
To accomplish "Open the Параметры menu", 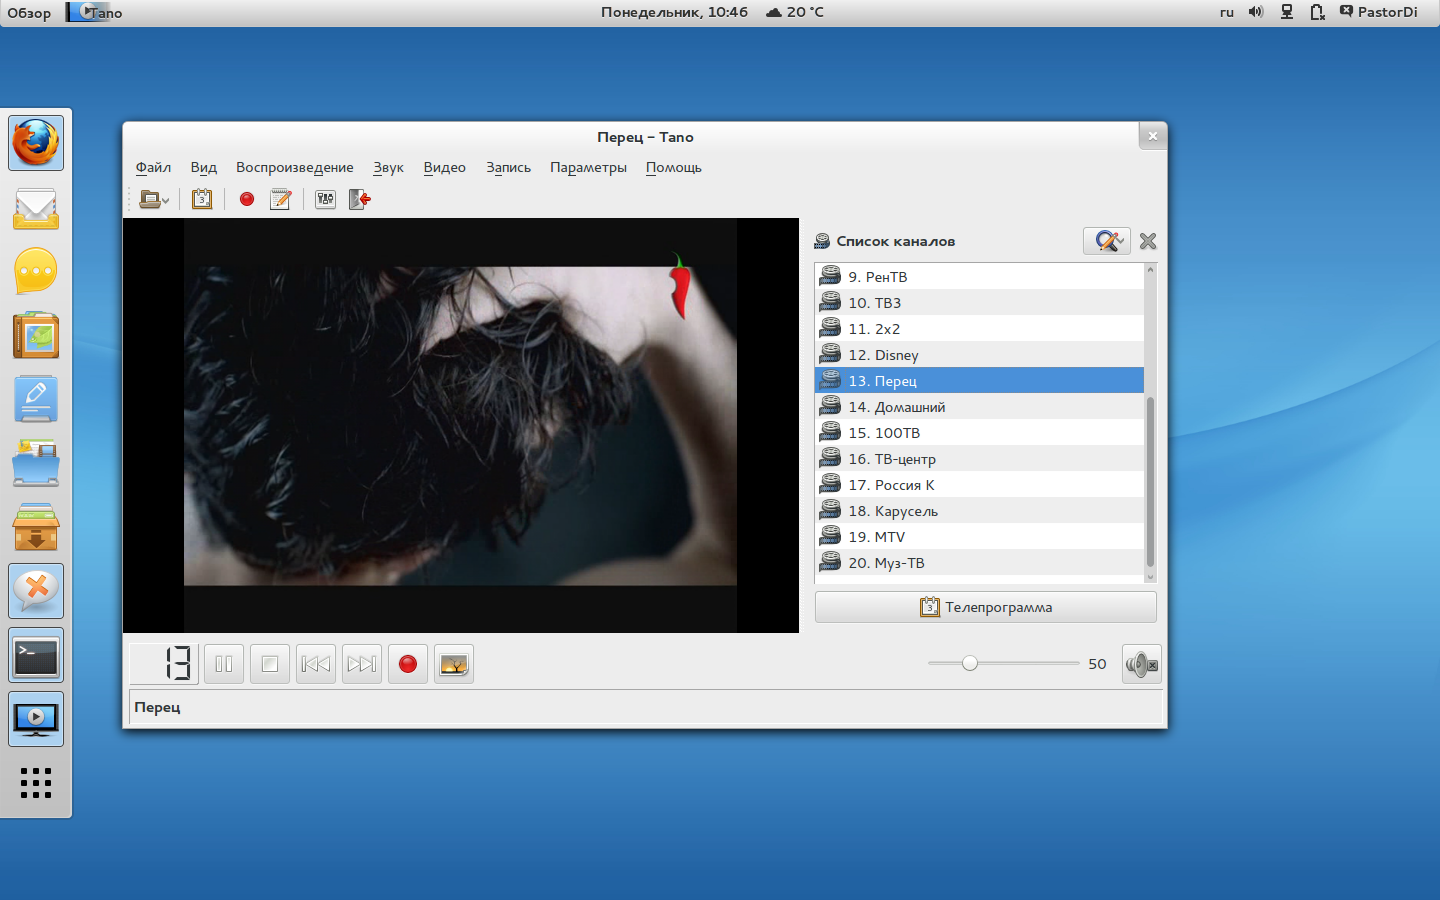I will pos(588,167).
